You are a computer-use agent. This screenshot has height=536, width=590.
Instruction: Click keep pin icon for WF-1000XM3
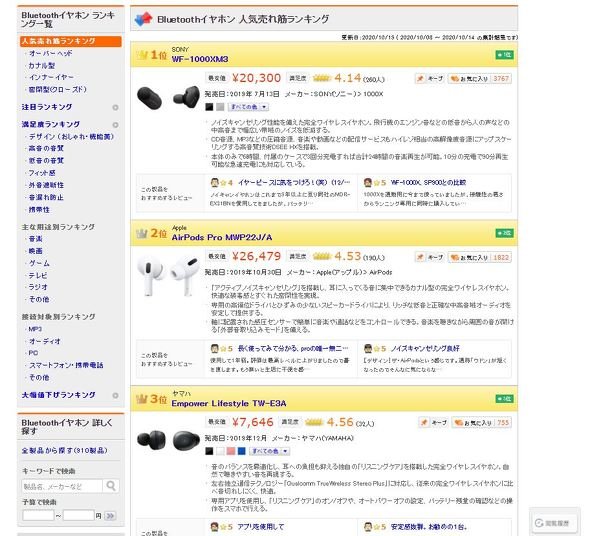(420, 78)
